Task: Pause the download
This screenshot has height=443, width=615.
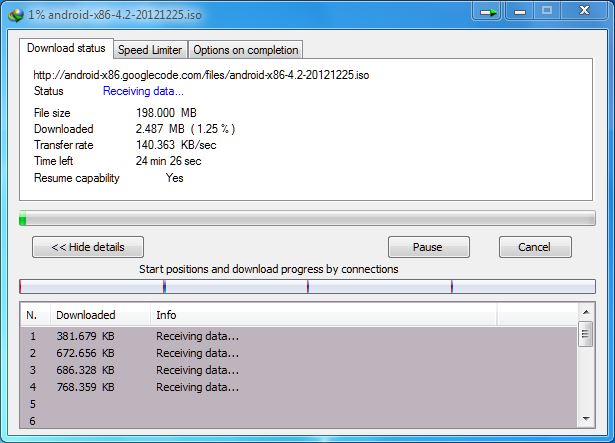Action: (x=429, y=247)
